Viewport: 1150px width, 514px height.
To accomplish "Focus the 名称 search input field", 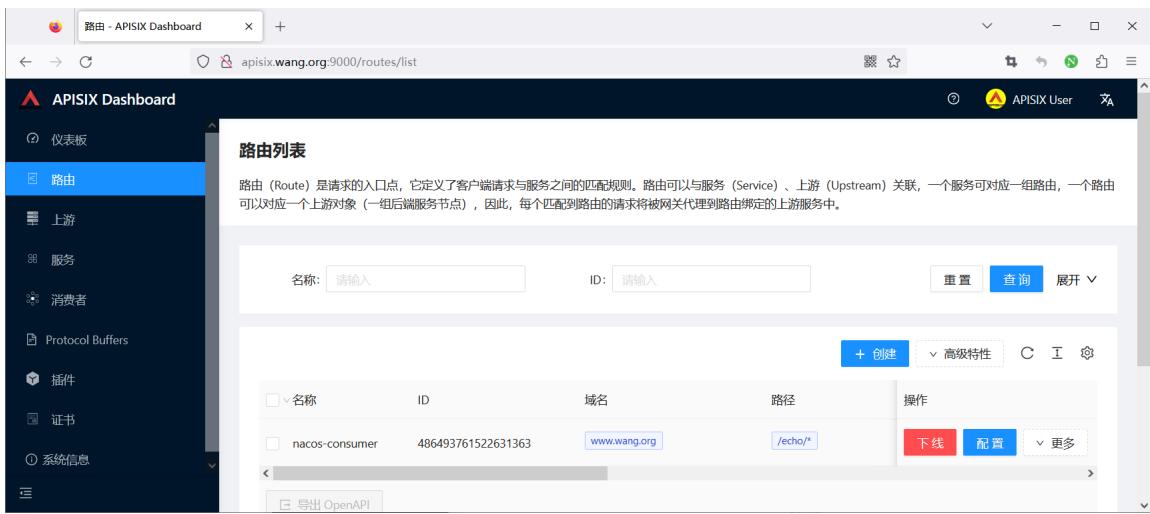I will point(425,279).
